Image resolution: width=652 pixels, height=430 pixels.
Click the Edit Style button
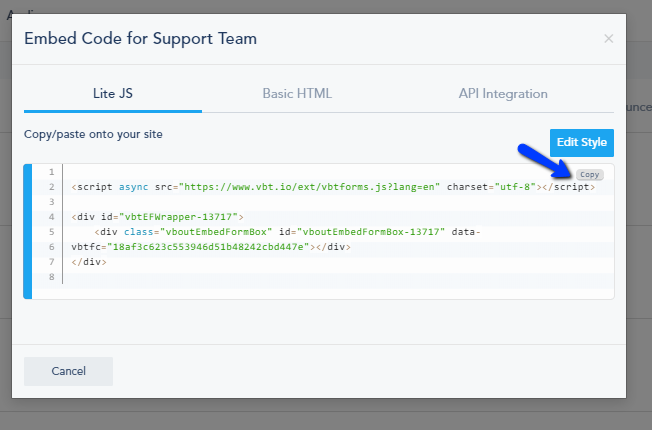tap(582, 143)
